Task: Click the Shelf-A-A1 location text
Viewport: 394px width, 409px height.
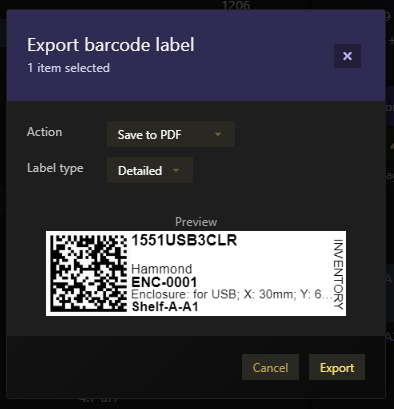Action: point(165,306)
